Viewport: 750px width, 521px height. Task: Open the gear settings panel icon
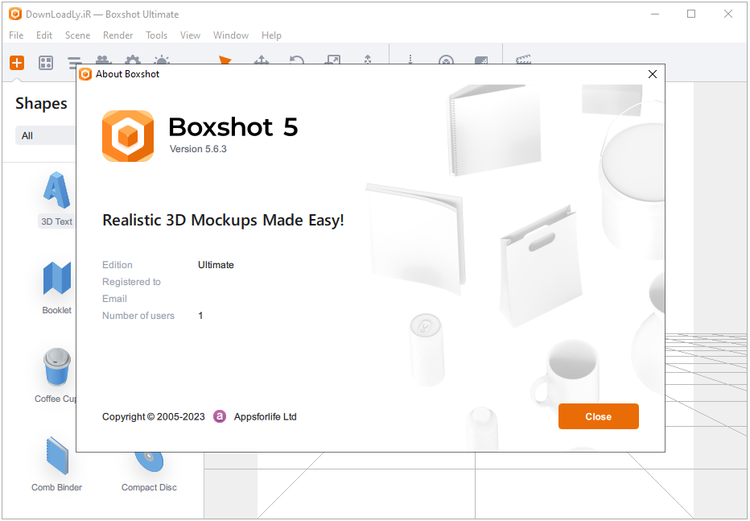[x=132, y=60]
